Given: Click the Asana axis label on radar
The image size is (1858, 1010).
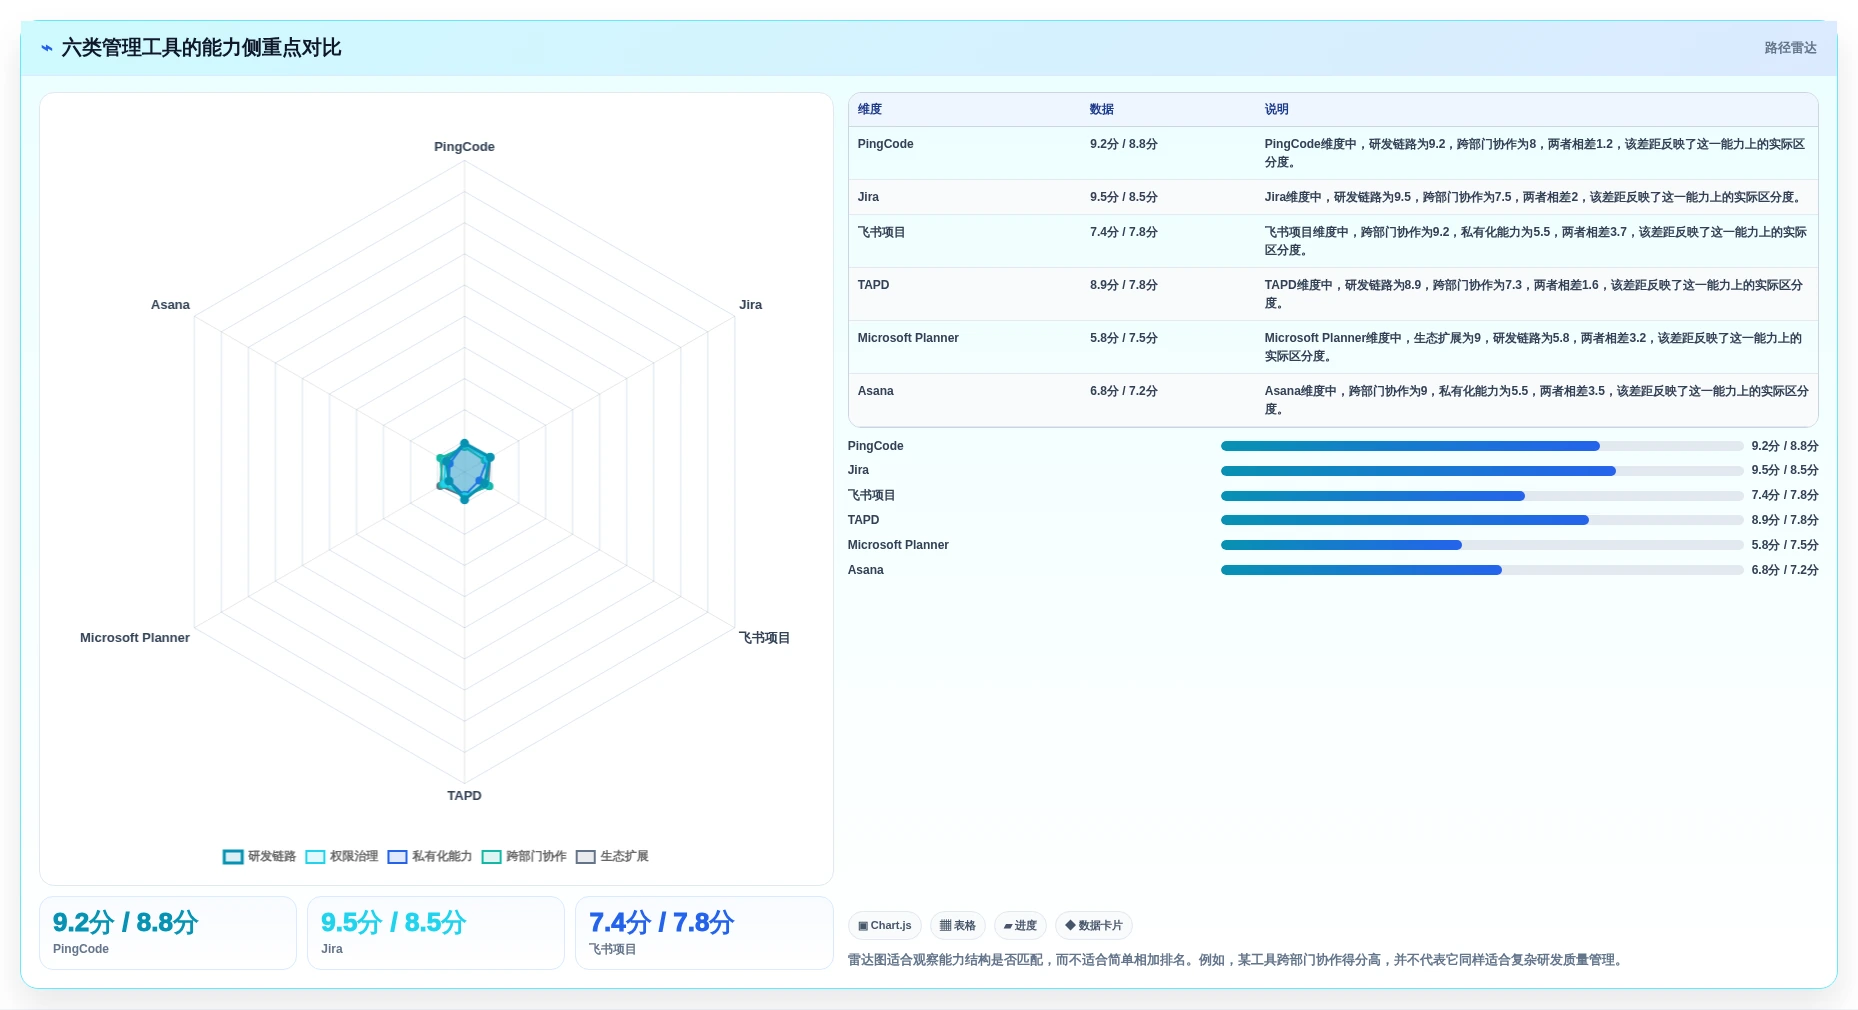Looking at the screenshot, I should coord(170,305).
